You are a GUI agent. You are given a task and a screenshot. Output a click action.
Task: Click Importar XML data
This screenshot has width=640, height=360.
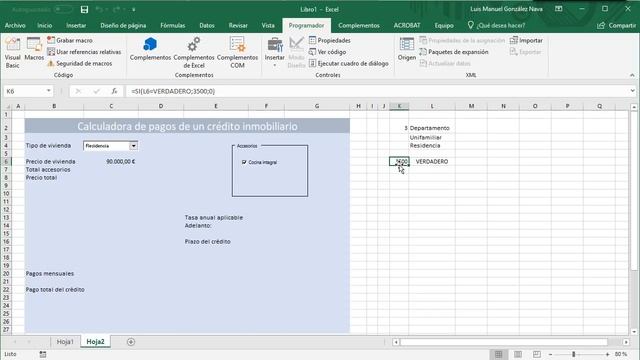(x=527, y=40)
